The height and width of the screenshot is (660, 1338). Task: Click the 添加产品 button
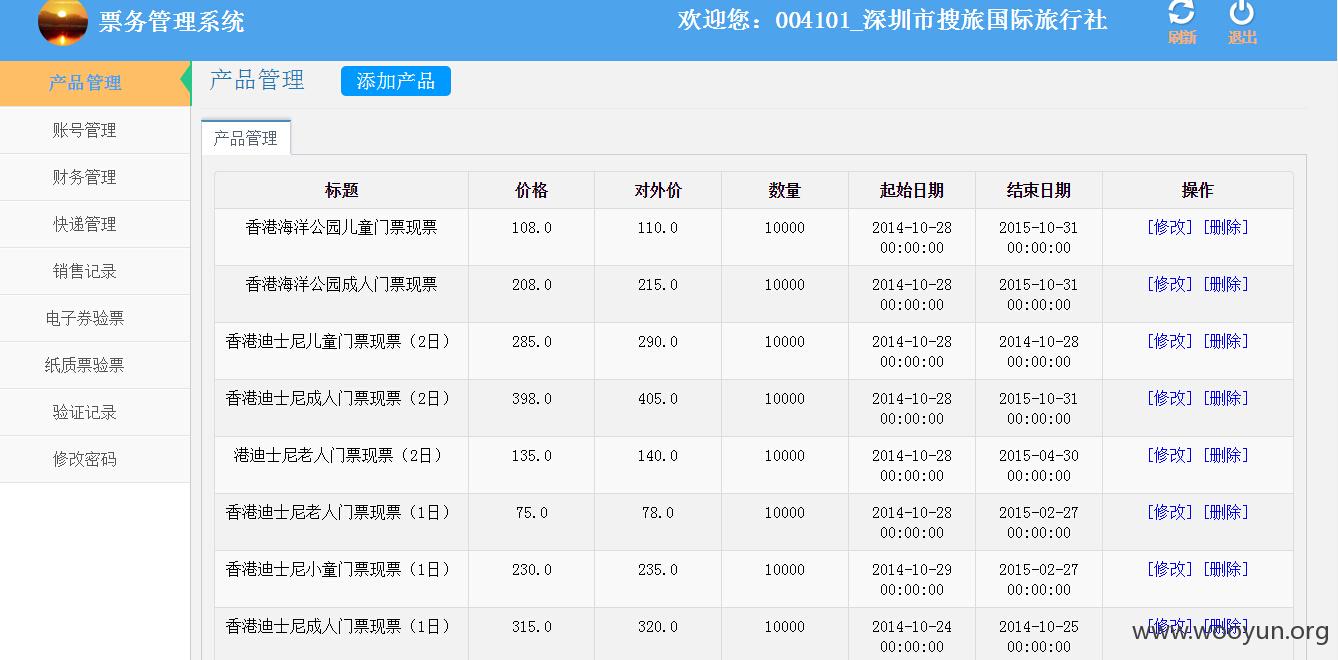(396, 81)
